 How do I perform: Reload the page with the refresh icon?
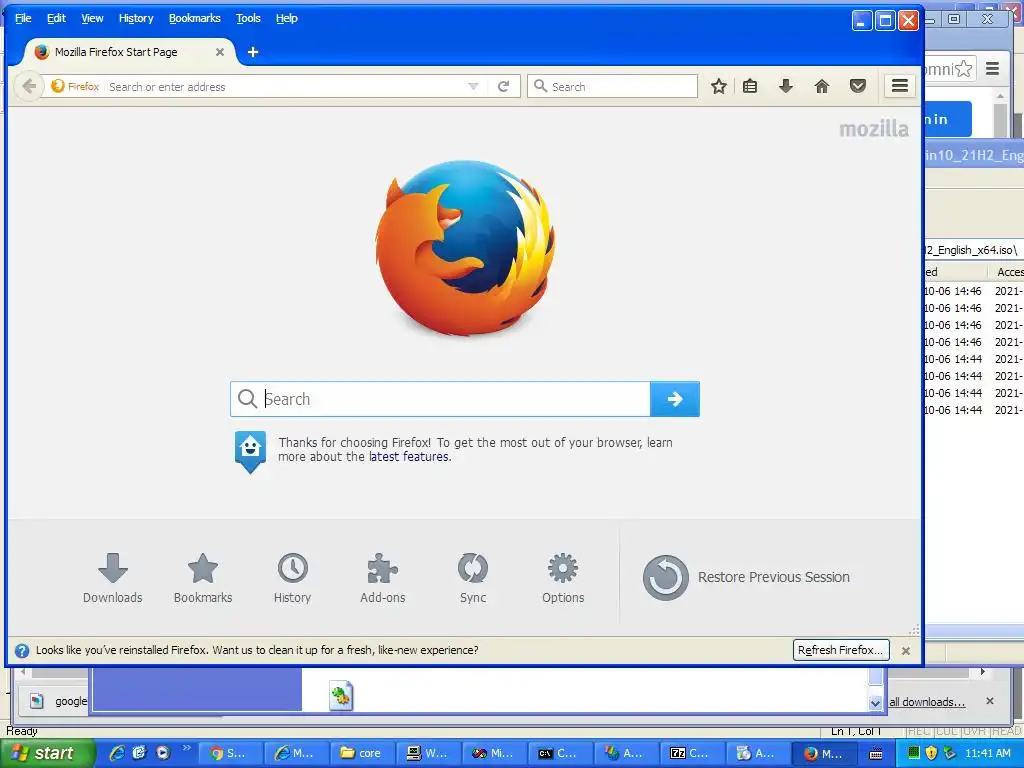pos(504,86)
